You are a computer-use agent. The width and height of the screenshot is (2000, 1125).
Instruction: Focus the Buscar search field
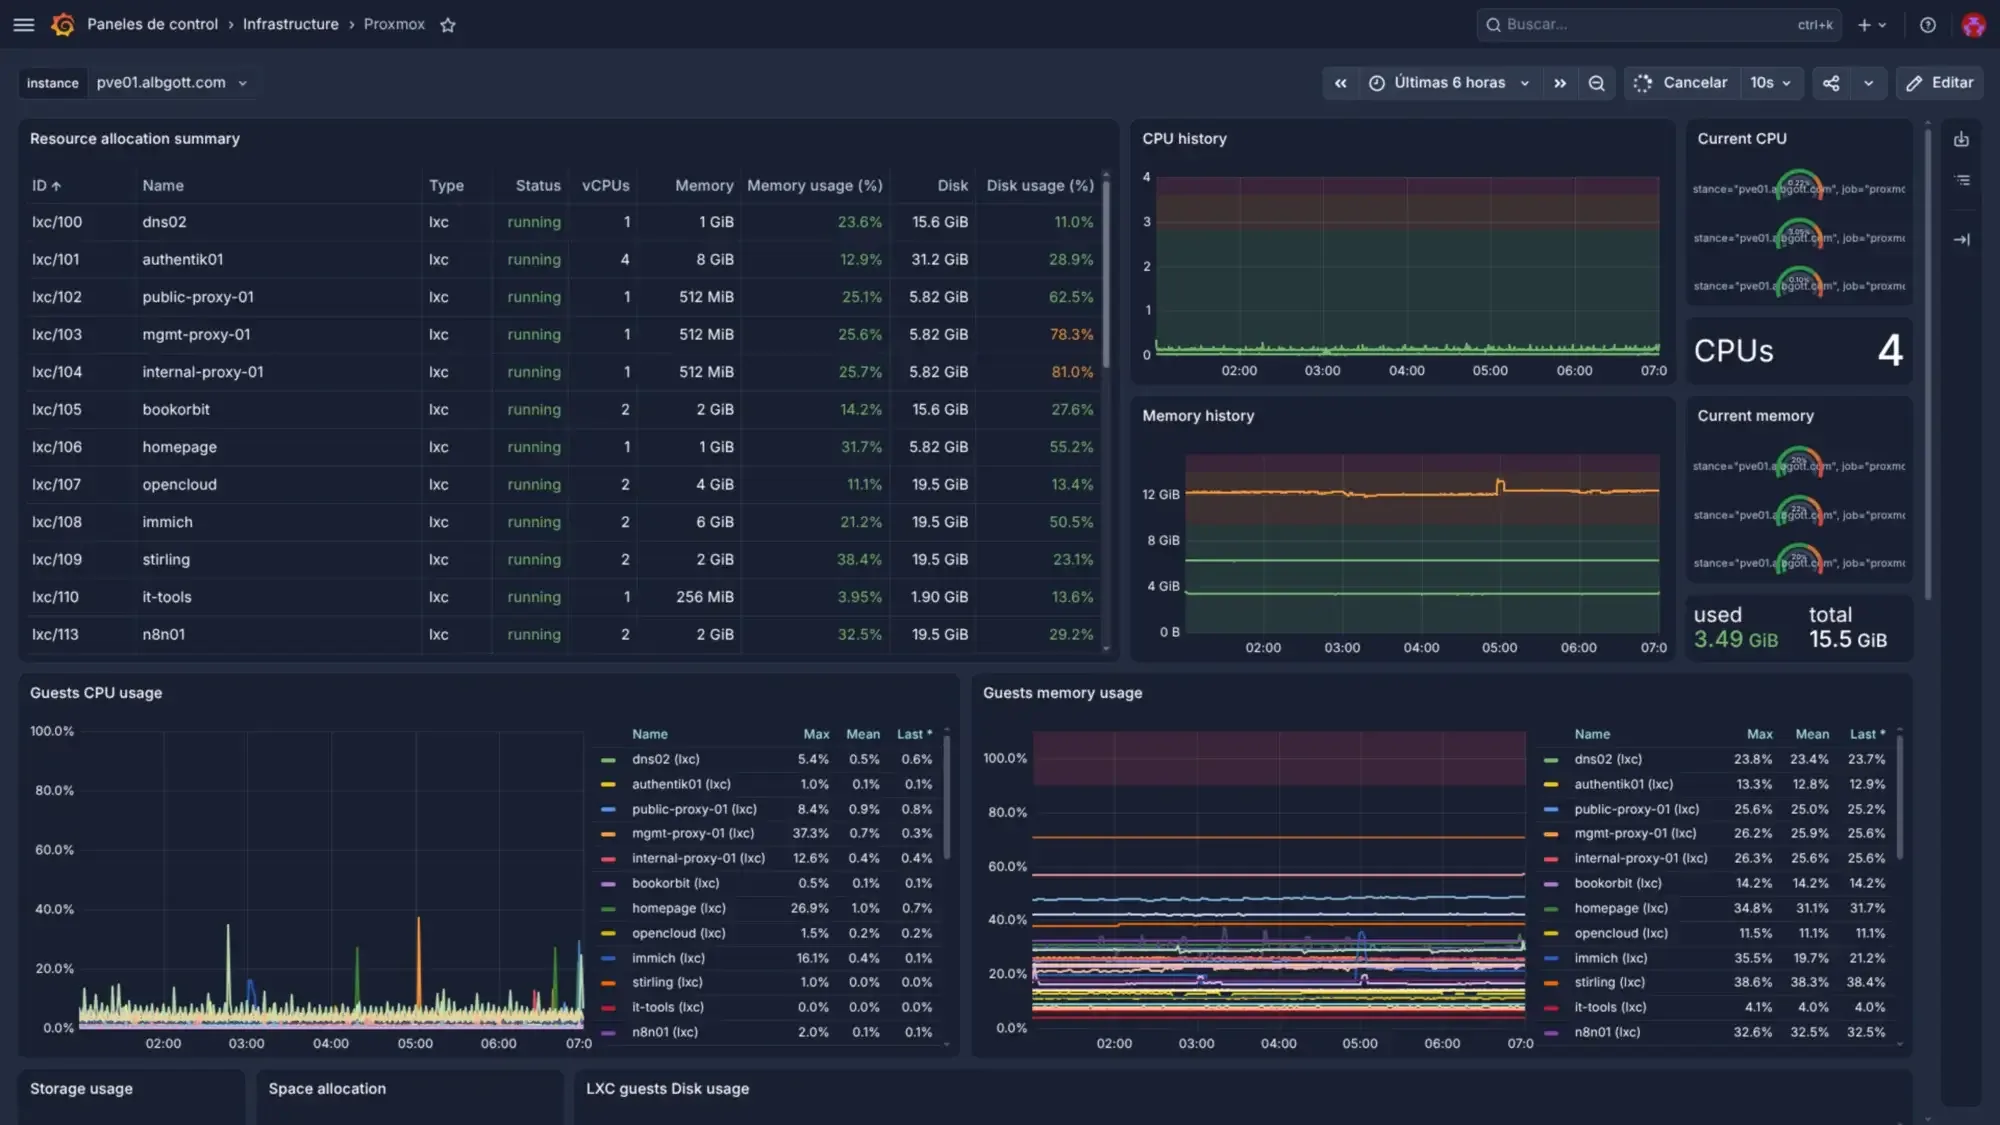coord(1660,25)
